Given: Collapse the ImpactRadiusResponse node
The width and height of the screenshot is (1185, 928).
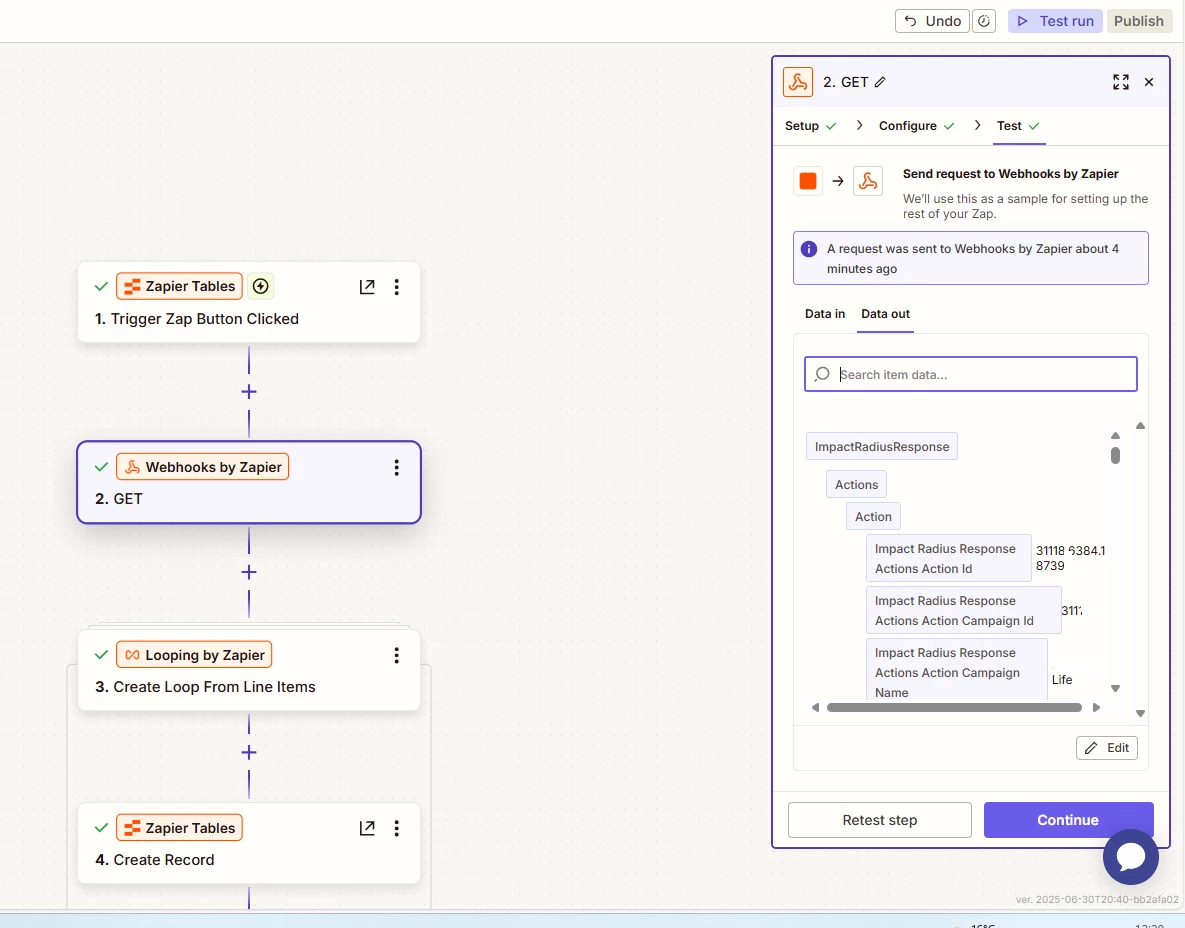Looking at the screenshot, I should [x=882, y=447].
